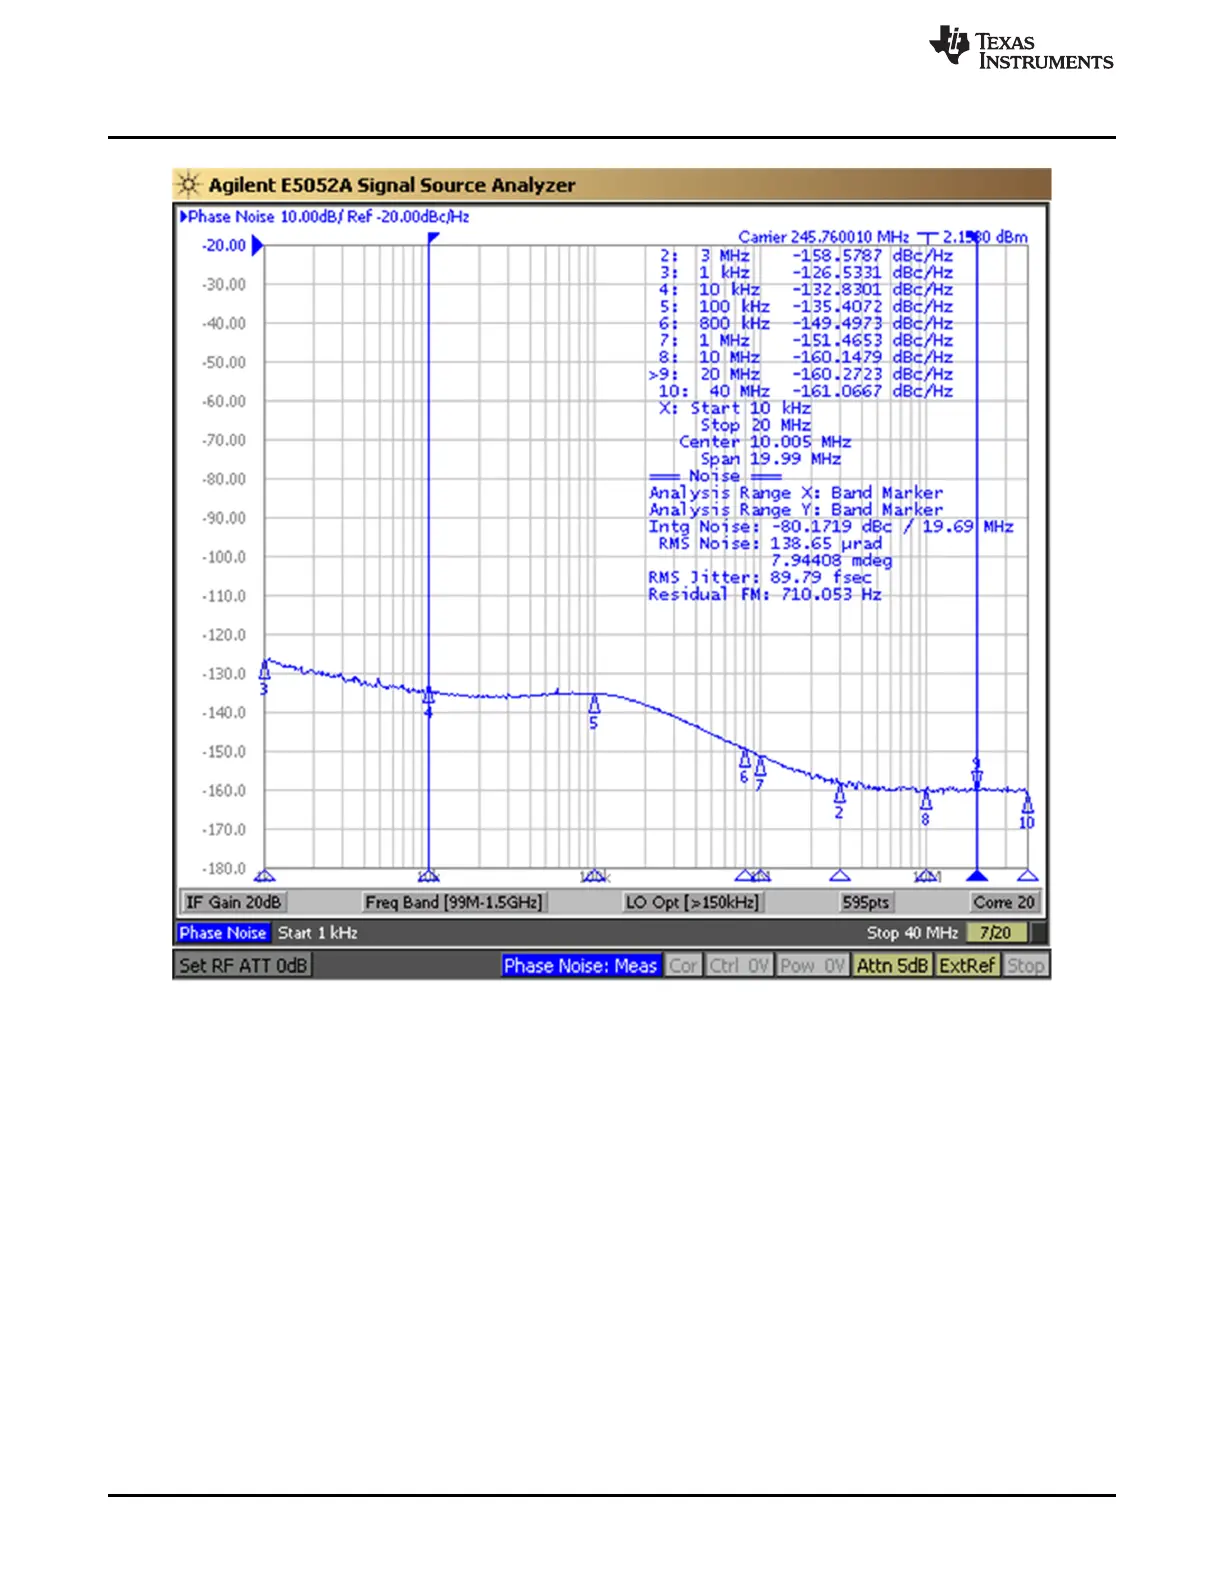Click the marker 10 readout '-161.0667 dBc/Hz'
Image resolution: width=1224 pixels, height=1584 pixels.
pyautogui.click(x=872, y=391)
